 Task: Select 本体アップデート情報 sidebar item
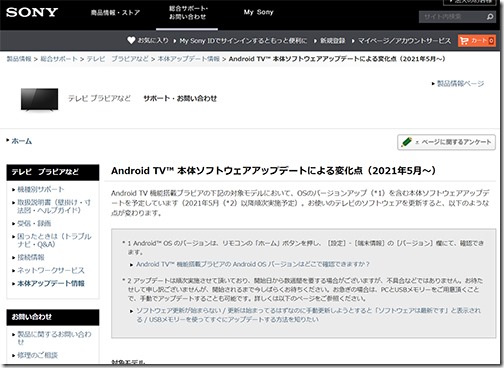click(x=51, y=283)
